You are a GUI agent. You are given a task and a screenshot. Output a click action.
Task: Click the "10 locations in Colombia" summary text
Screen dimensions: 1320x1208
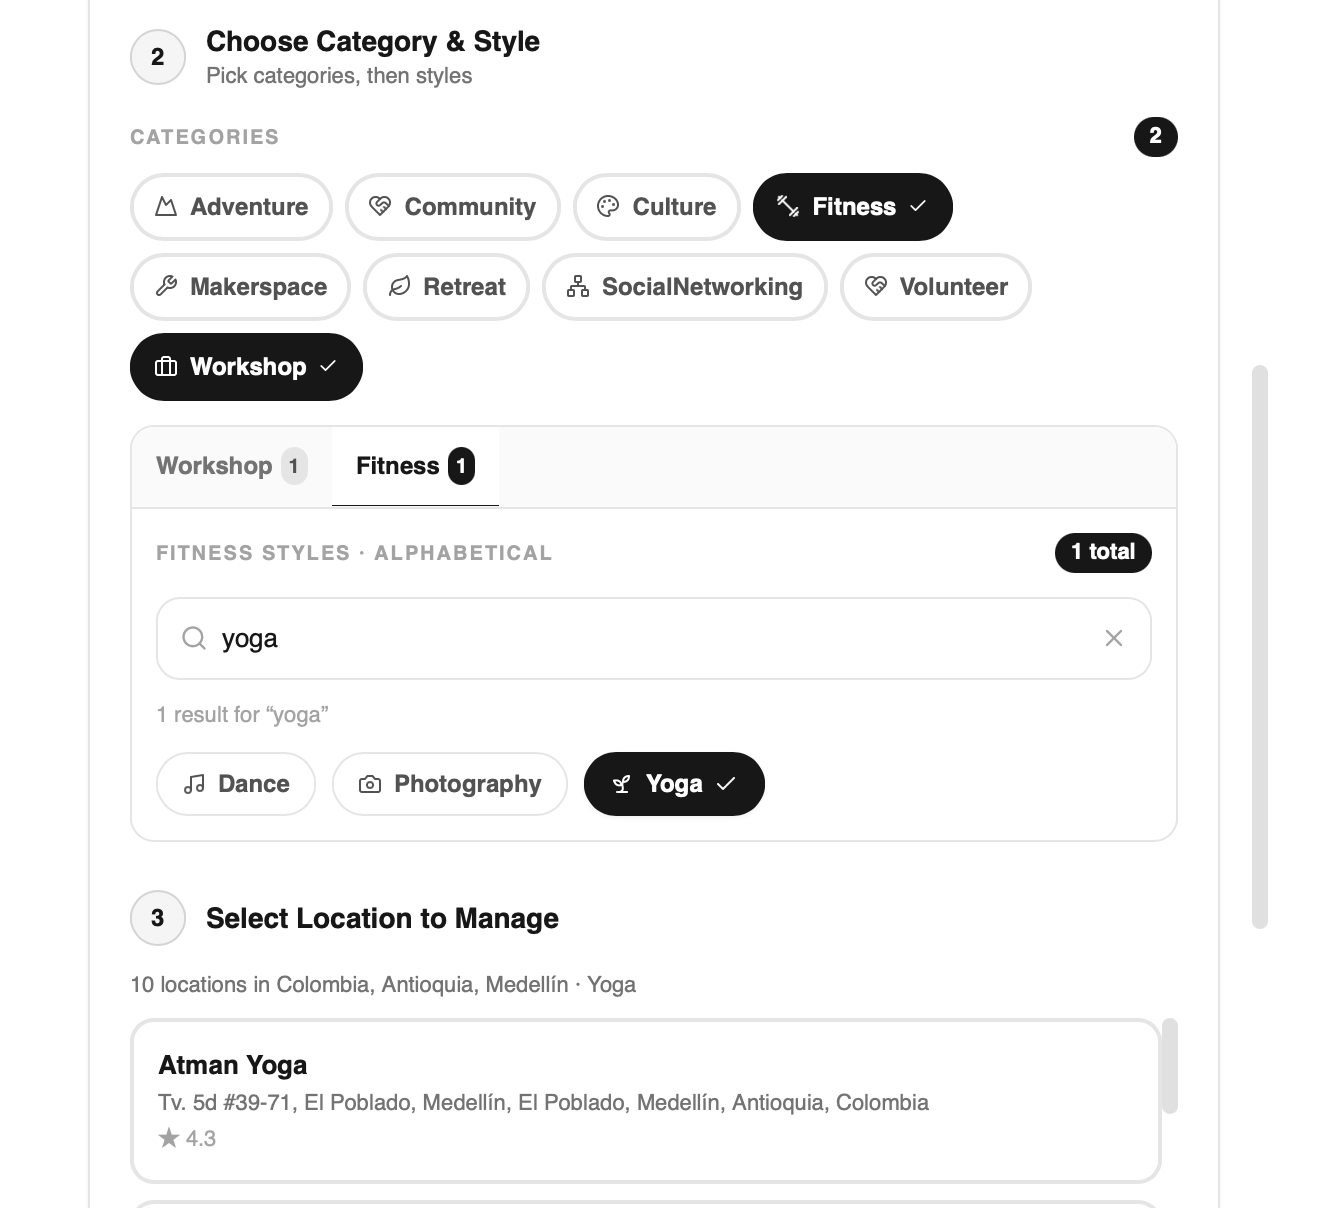[383, 985]
